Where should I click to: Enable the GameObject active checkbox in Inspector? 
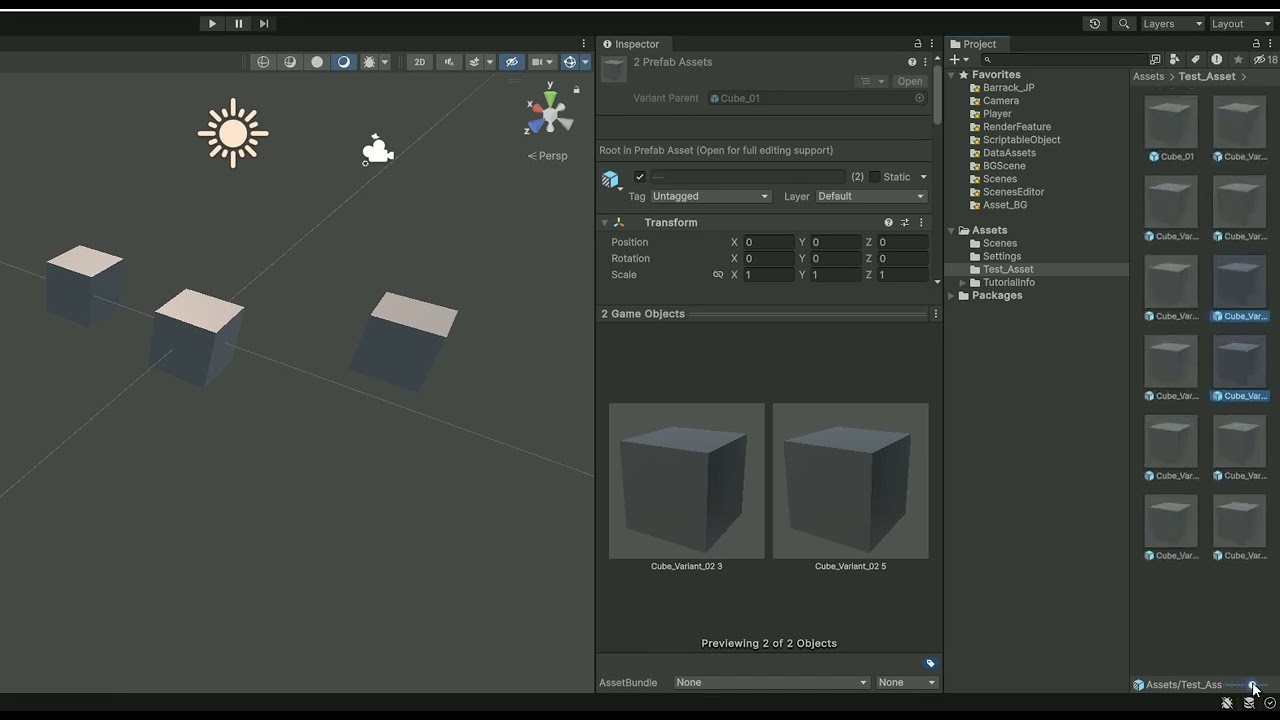pyautogui.click(x=638, y=176)
